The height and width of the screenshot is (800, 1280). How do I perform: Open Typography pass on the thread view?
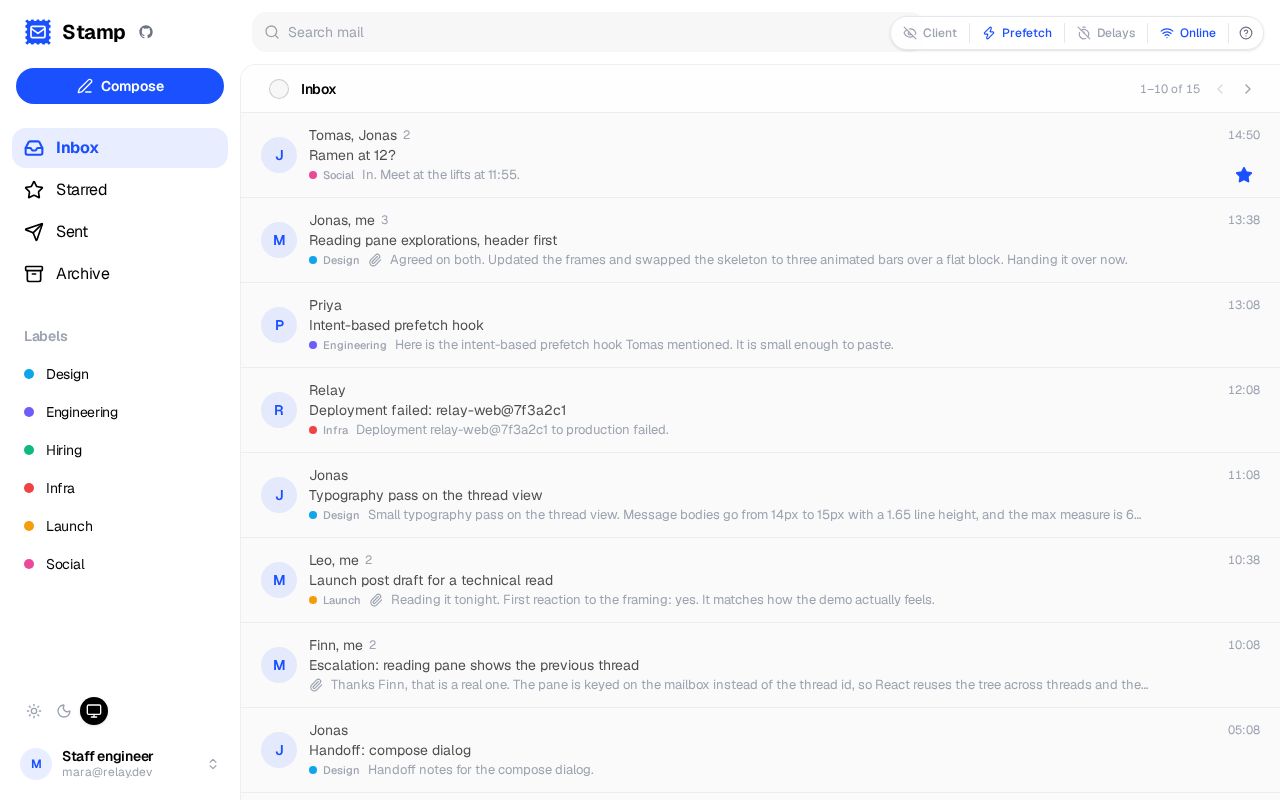click(x=760, y=495)
